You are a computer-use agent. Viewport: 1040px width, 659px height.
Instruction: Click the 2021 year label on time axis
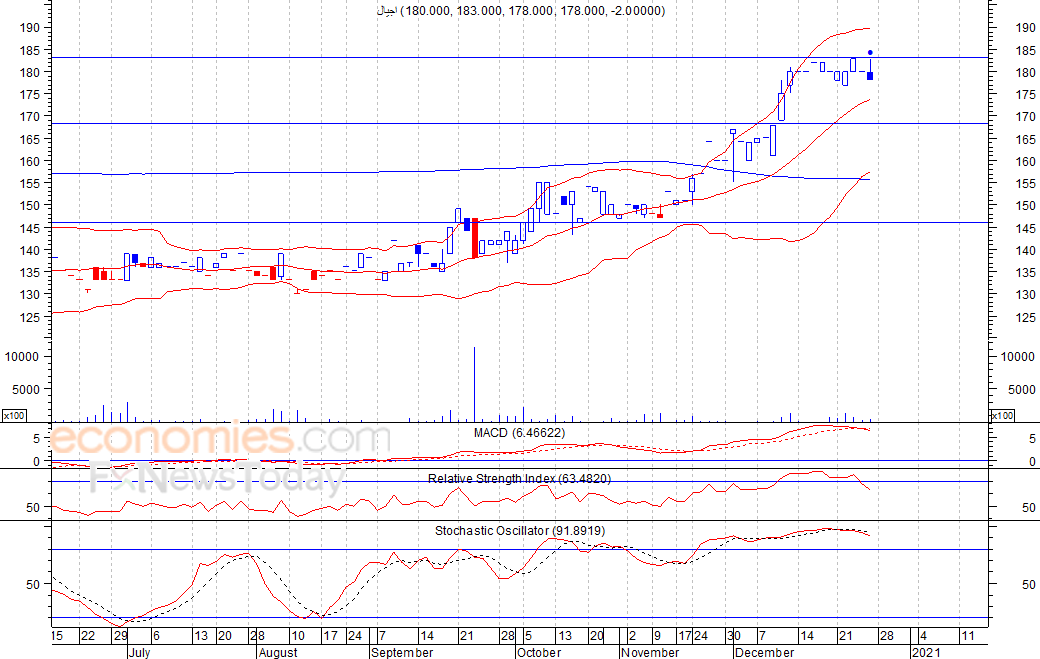[926, 652]
